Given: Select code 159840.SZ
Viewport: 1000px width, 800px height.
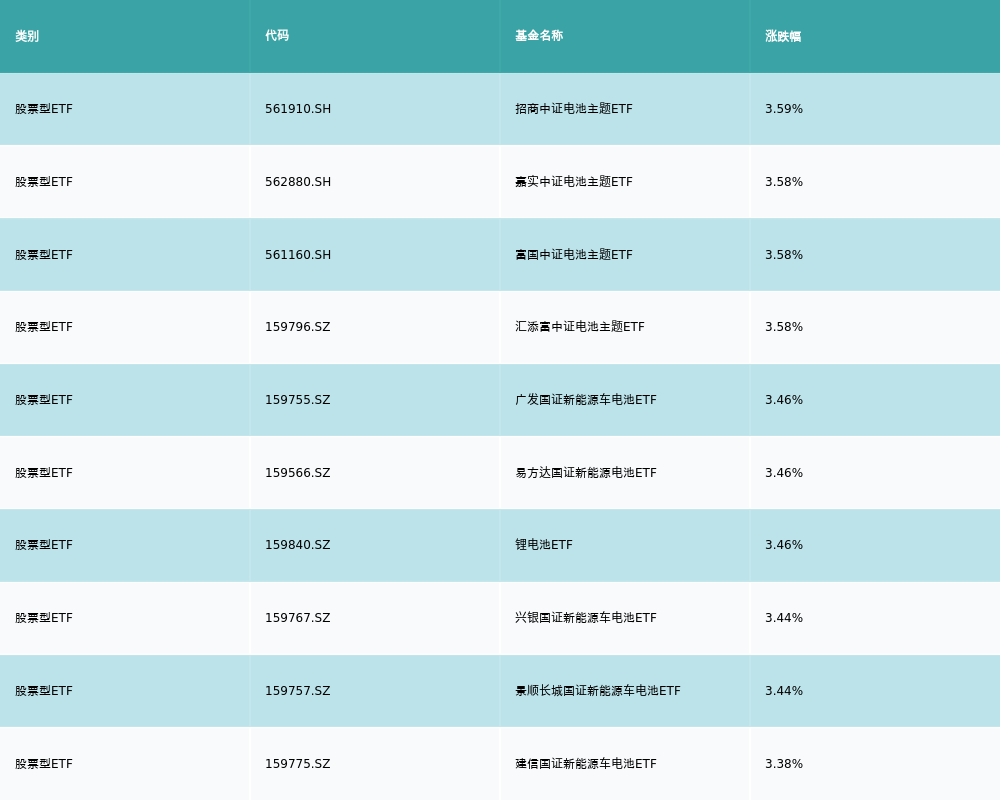Looking at the screenshot, I should click(298, 545).
